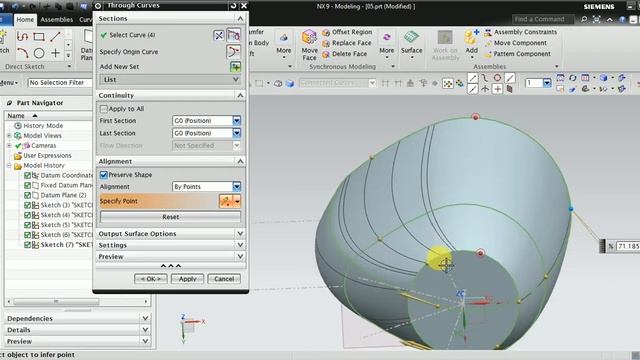Toggle the Sketch (4) feature checkbox
640x360 pixels.
click(27, 215)
